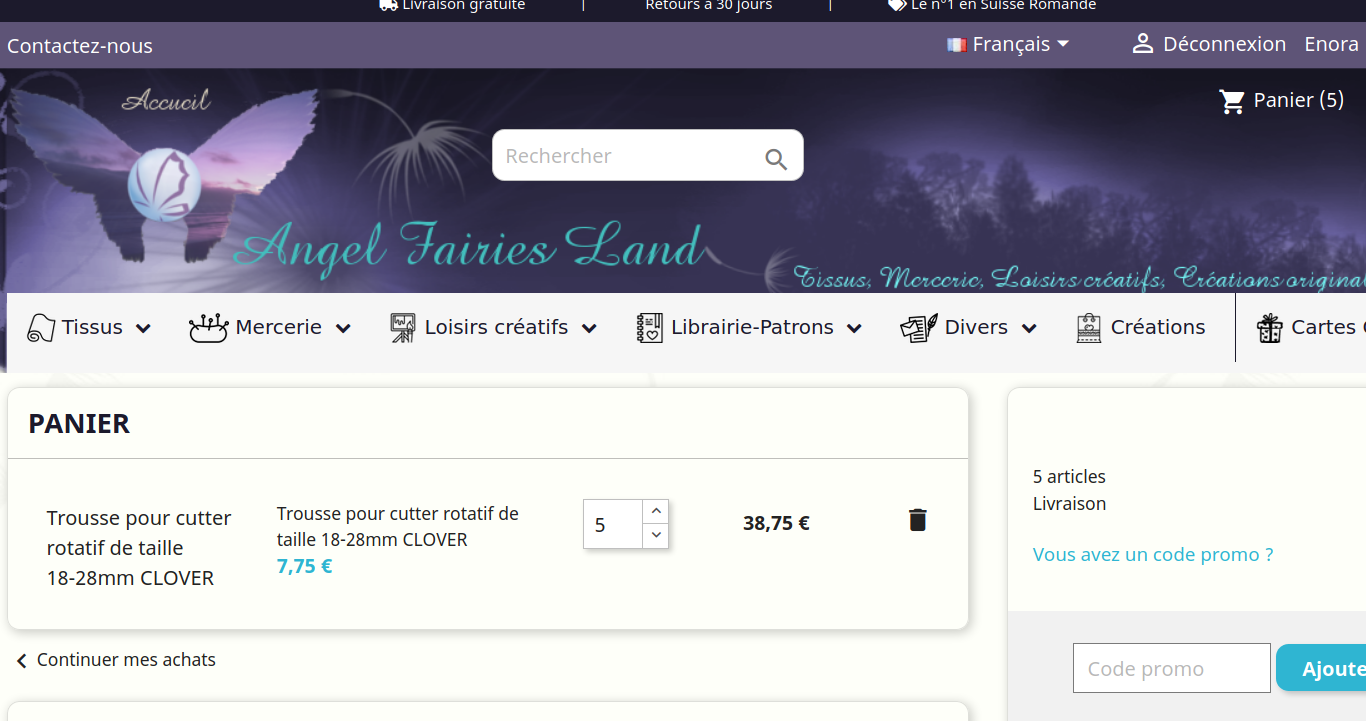Click Retours à 30 jours text
Image resolution: width=1366 pixels, height=721 pixels.
[x=709, y=5]
